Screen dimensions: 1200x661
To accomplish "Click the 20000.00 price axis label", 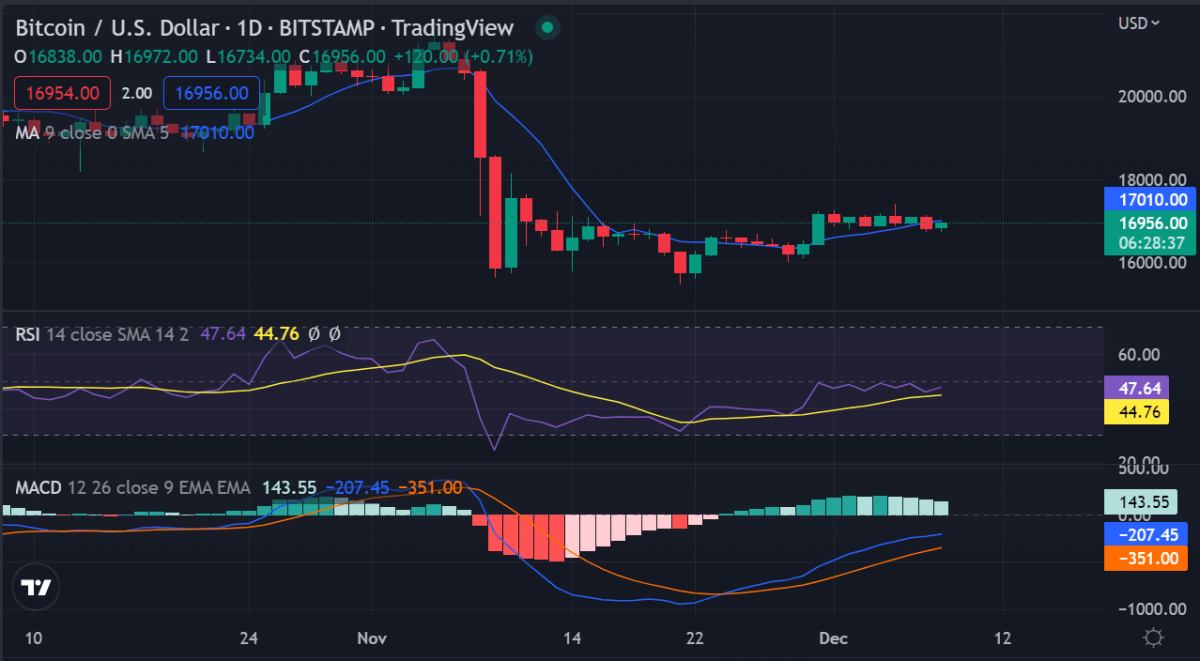I will (x=1152, y=97).
